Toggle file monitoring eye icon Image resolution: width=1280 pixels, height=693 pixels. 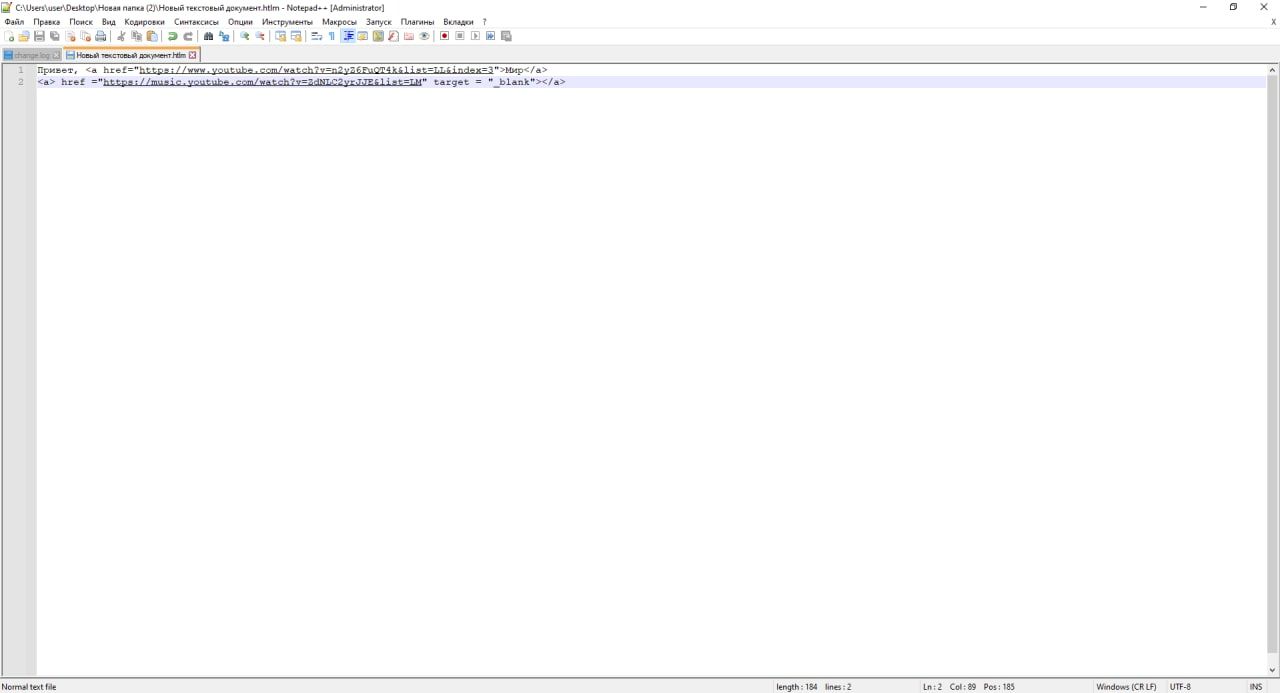(x=424, y=36)
